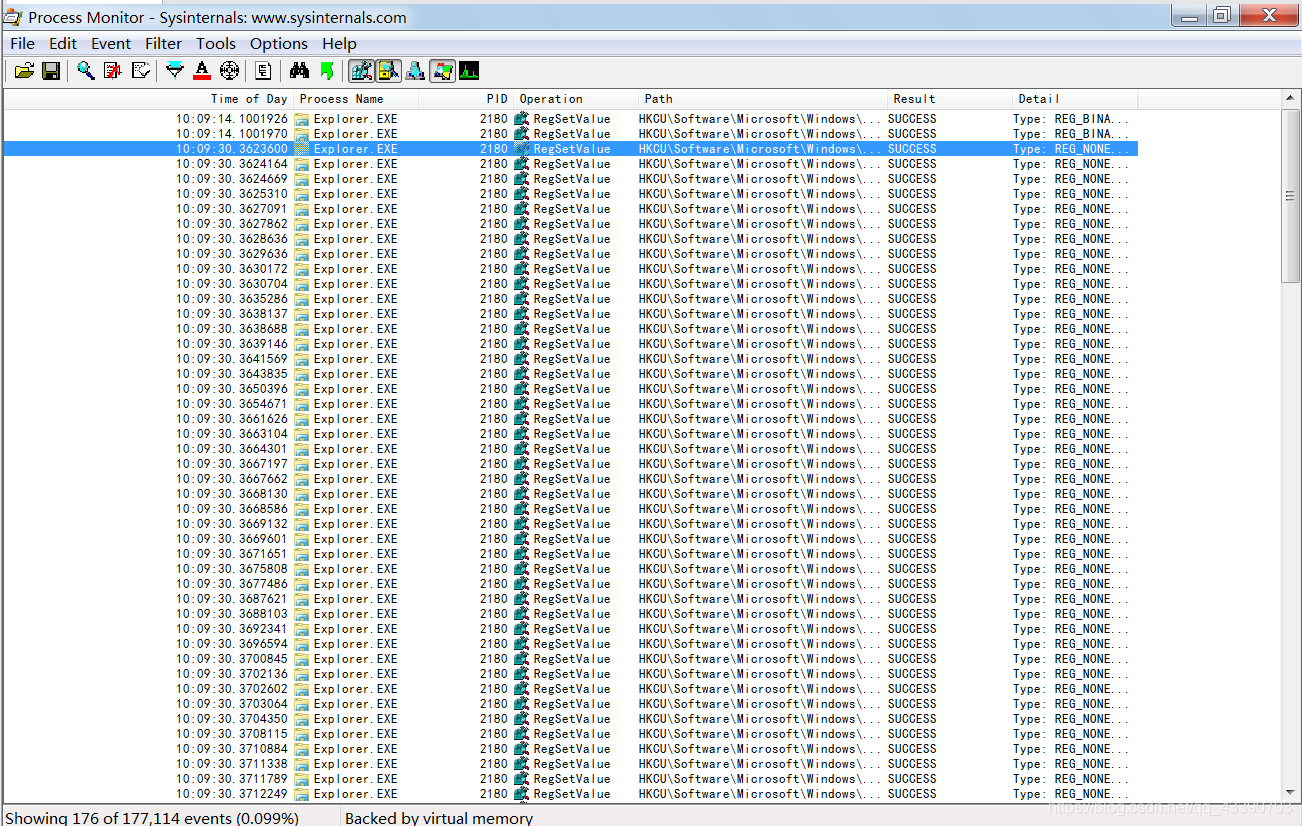
Task: Click PID 2180 in row 10:09:30.3654671
Action: click(493, 404)
